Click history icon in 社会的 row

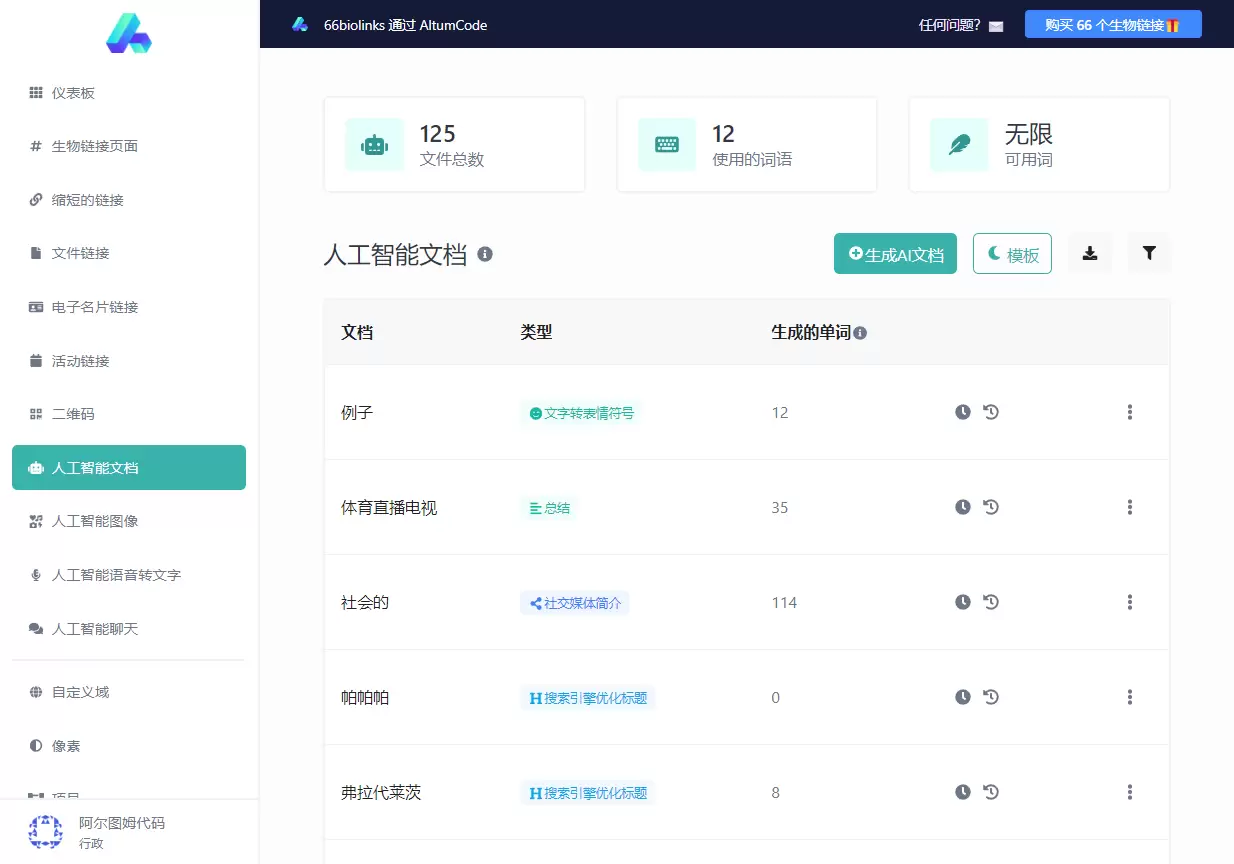(x=991, y=602)
